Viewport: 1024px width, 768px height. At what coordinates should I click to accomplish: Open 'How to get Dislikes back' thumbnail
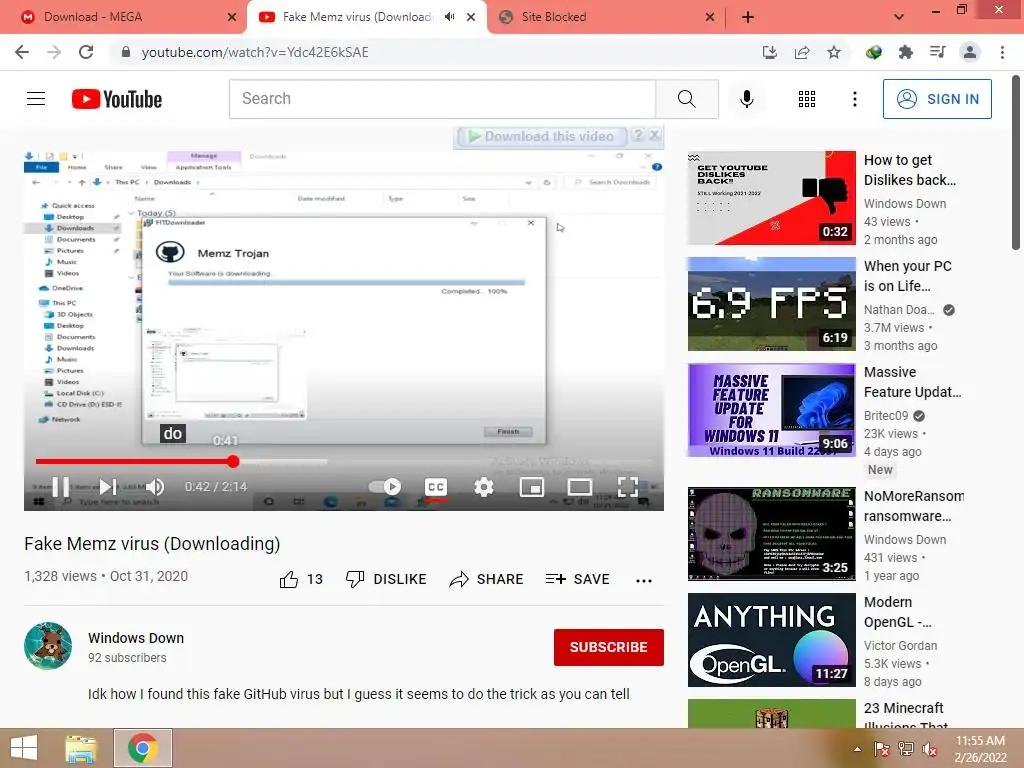tap(771, 198)
